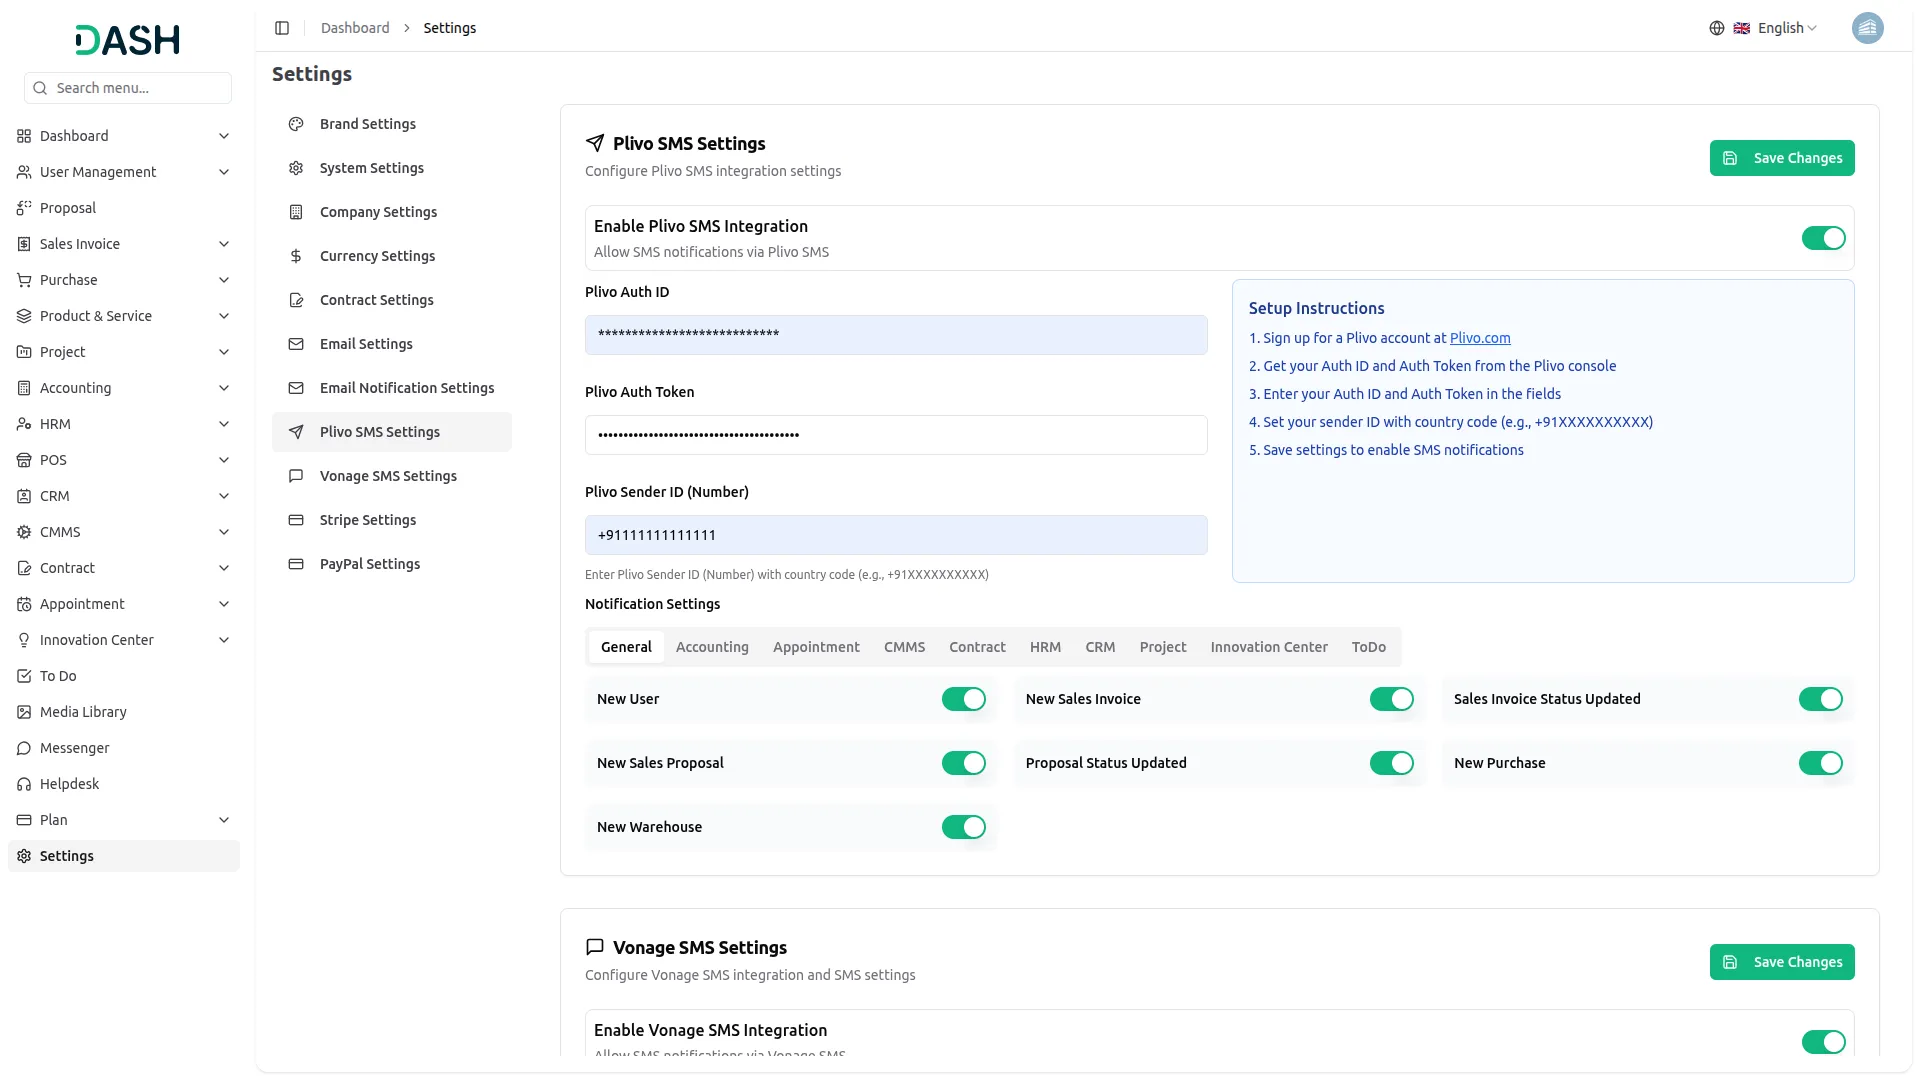
Task: Click the To Do checklist icon
Action: 24,676
